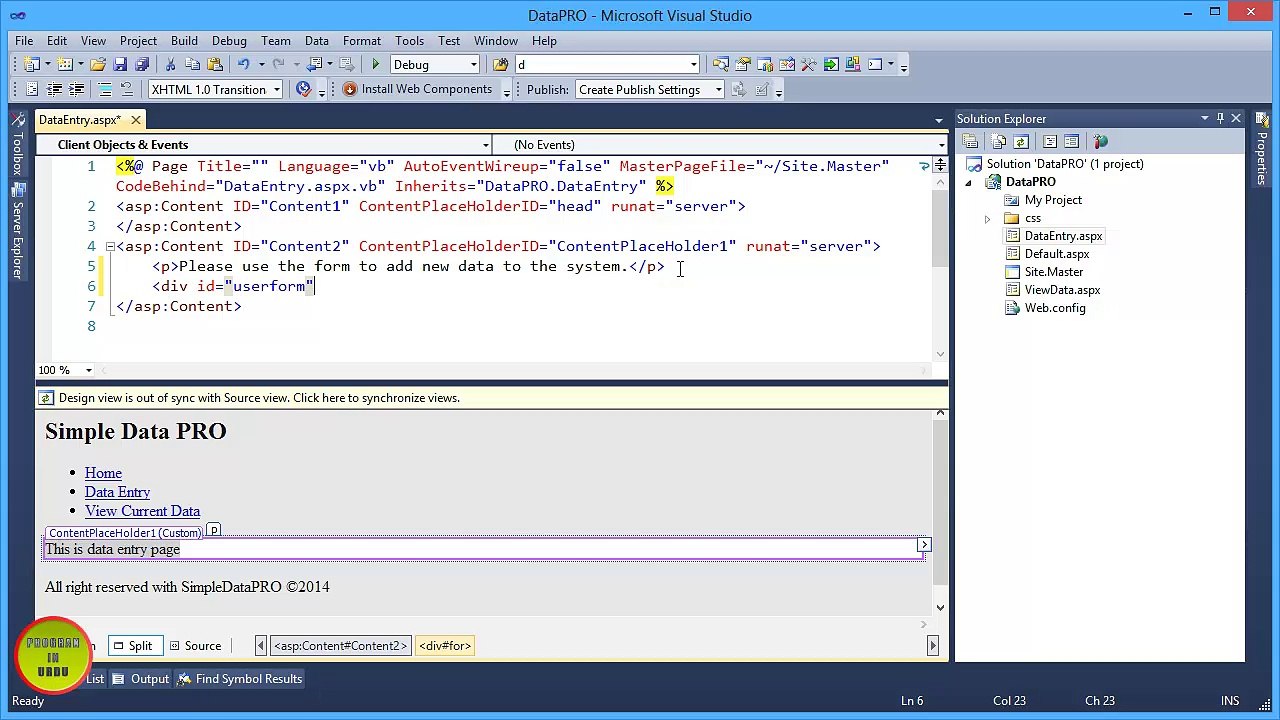This screenshot has width=1280, height=720.
Task: Click the View Current Data link
Action: [x=142, y=511]
